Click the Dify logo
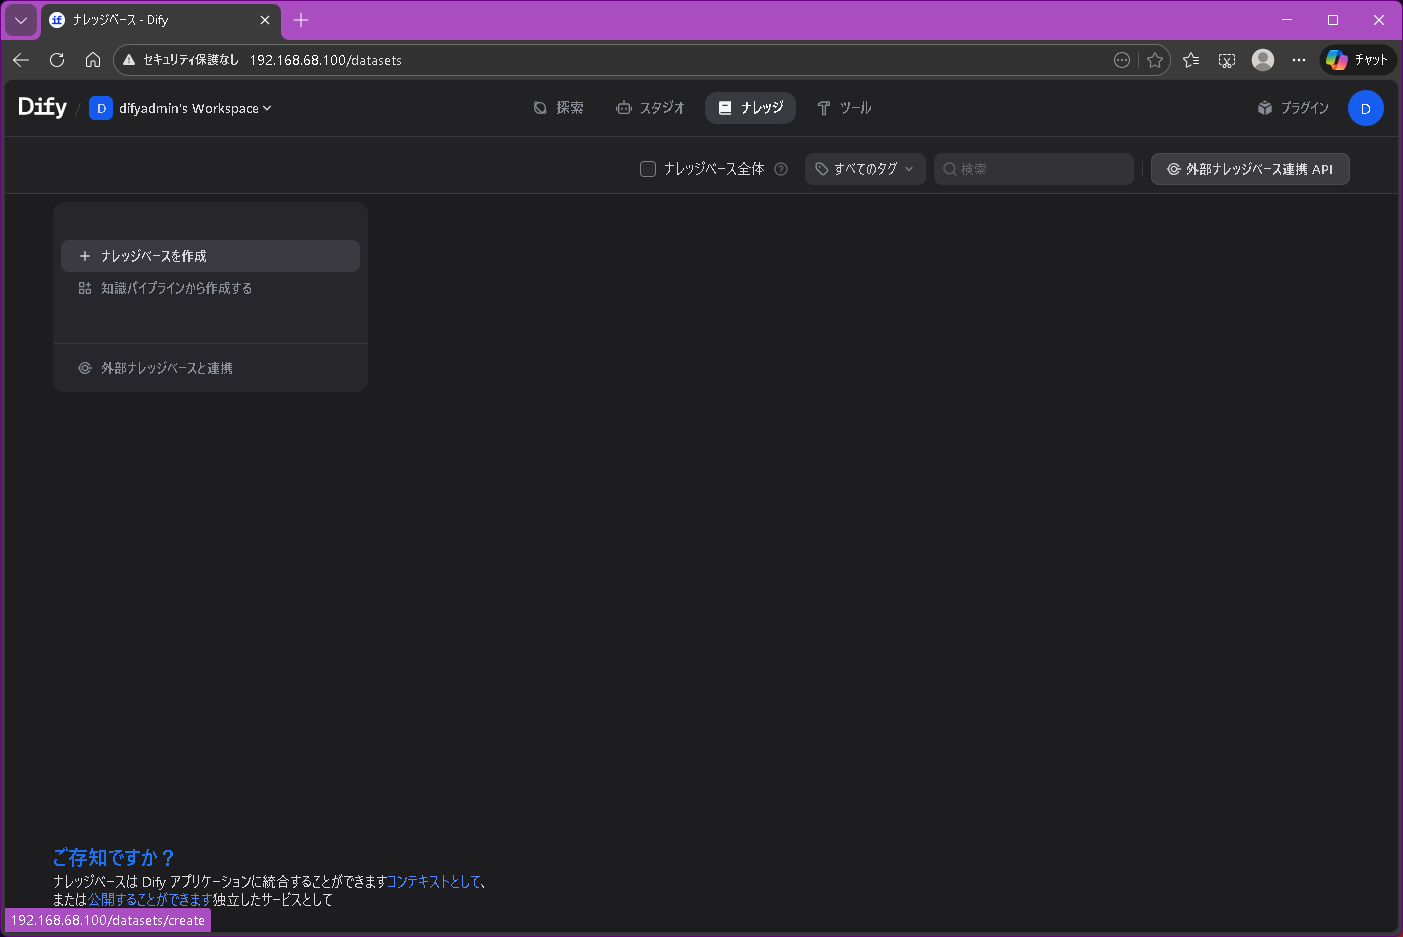Image resolution: width=1403 pixels, height=937 pixels. tap(42, 107)
